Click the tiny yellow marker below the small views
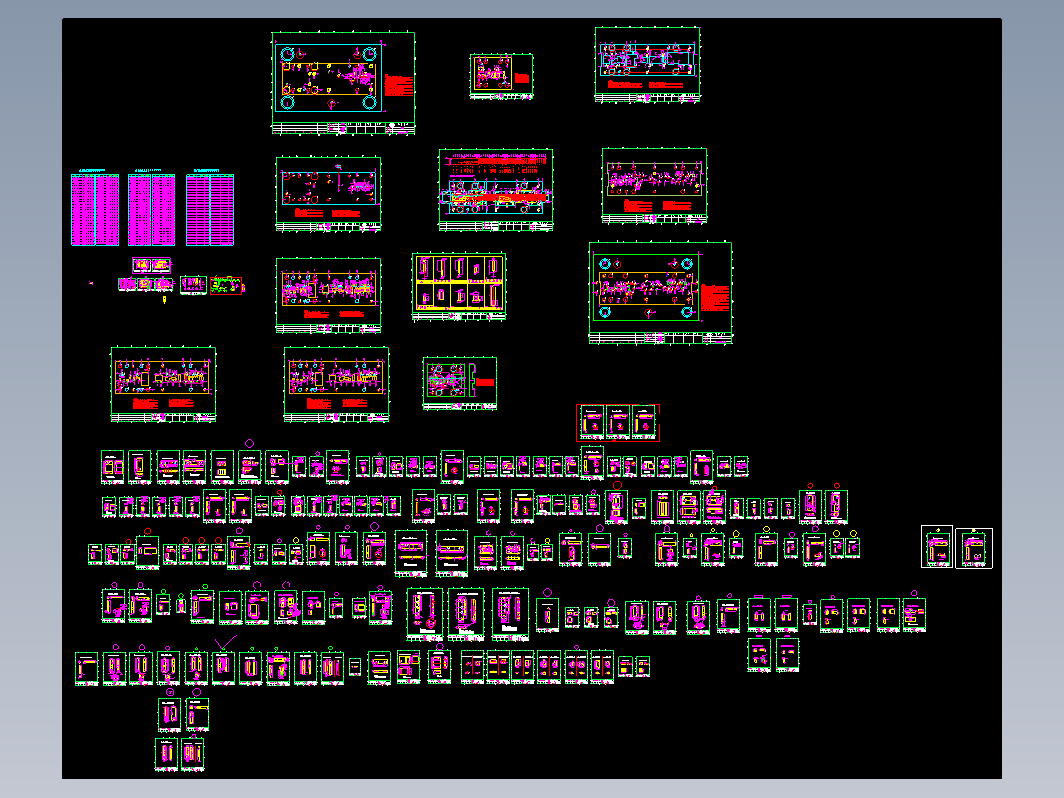 pos(164,299)
